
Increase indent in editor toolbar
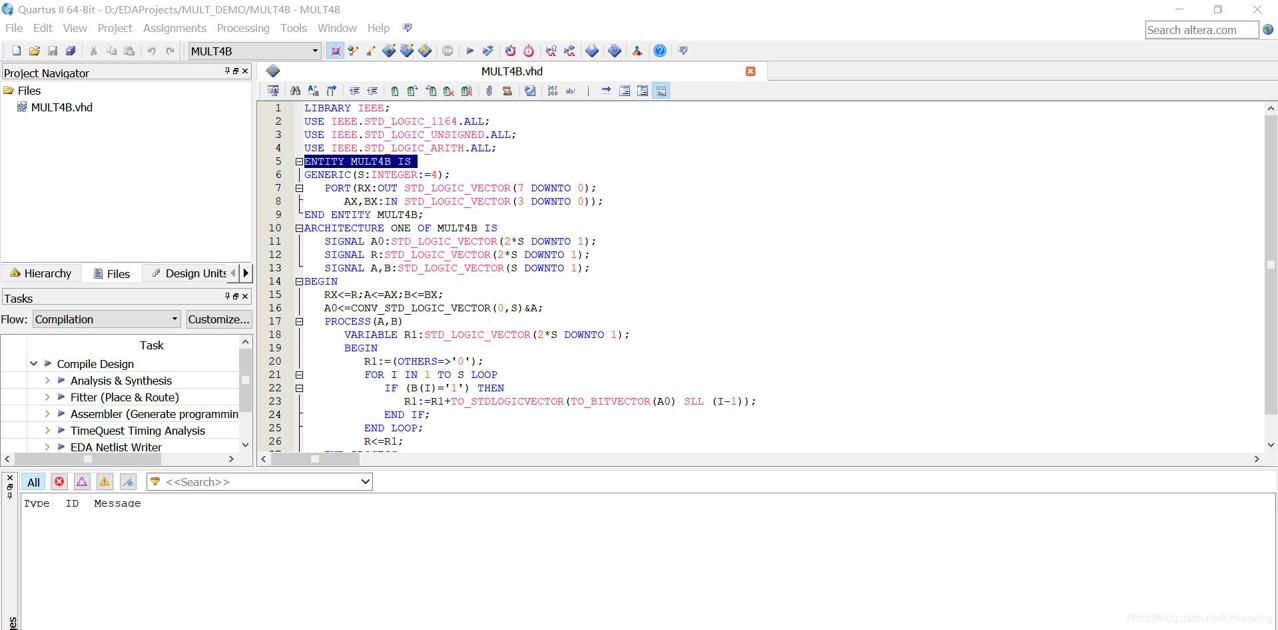[354, 91]
